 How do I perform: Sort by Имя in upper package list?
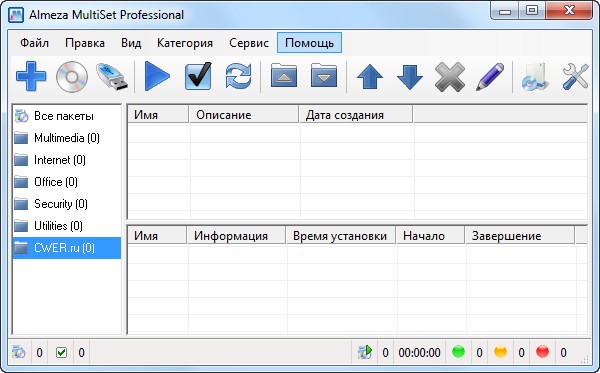(x=158, y=115)
